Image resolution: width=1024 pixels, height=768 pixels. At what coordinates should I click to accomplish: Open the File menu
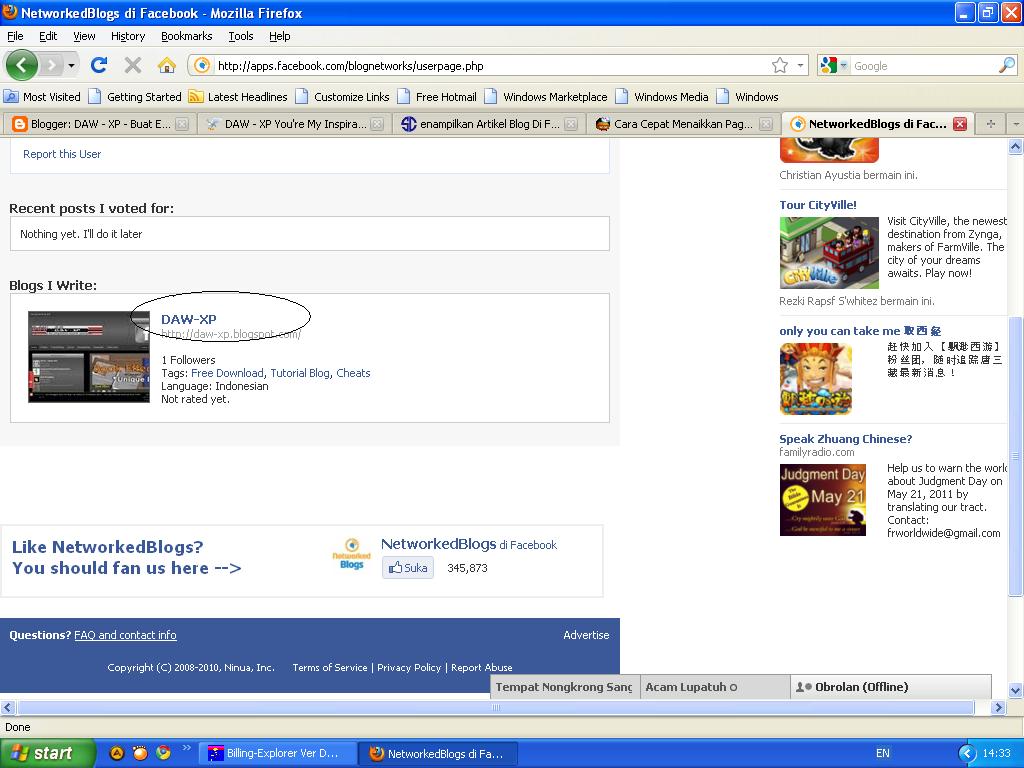tap(15, 36)
